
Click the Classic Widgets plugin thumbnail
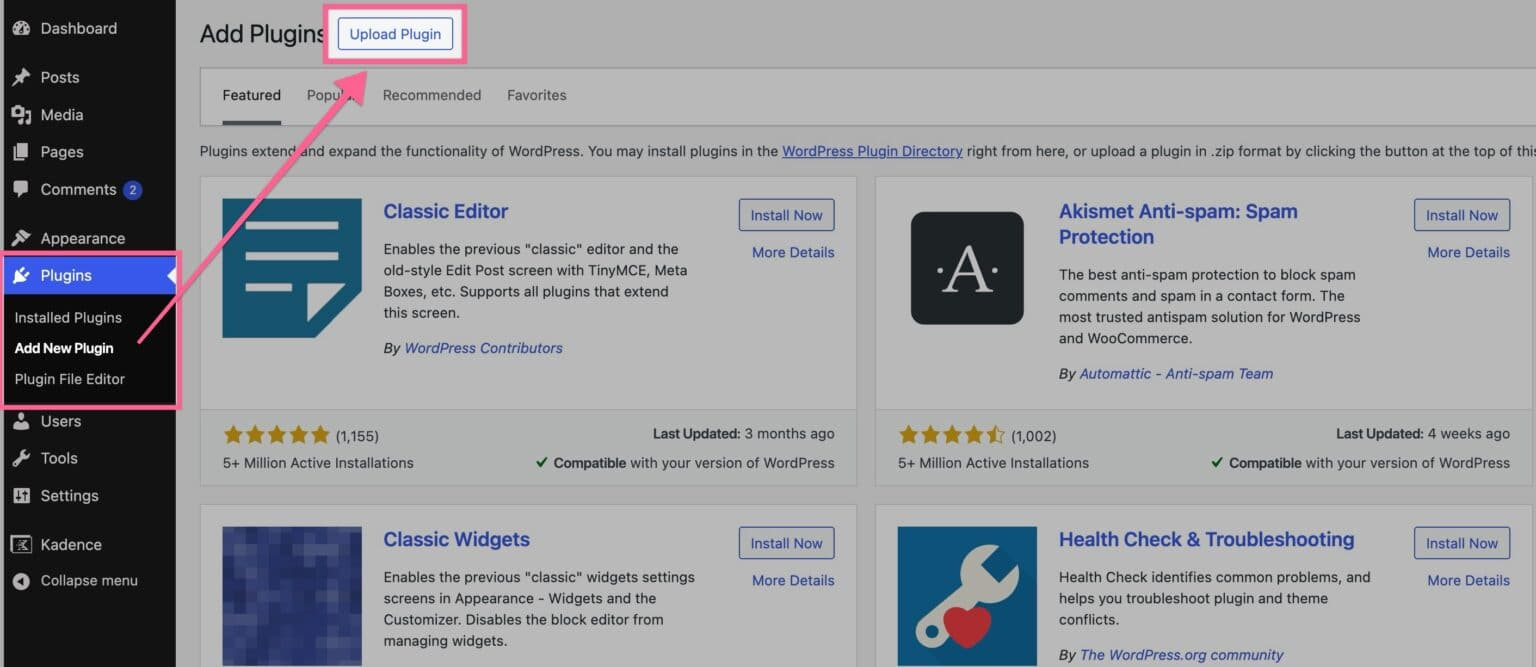[292, 596]
